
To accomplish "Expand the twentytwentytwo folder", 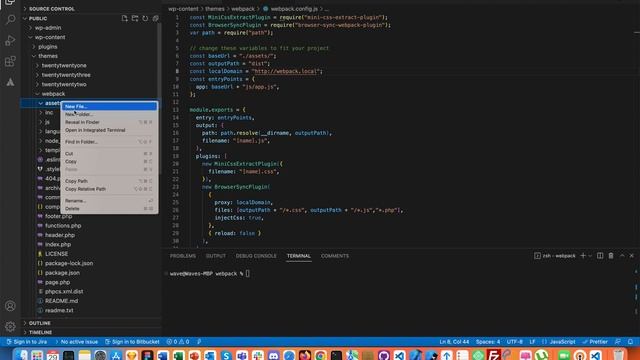I will point(64,84).
